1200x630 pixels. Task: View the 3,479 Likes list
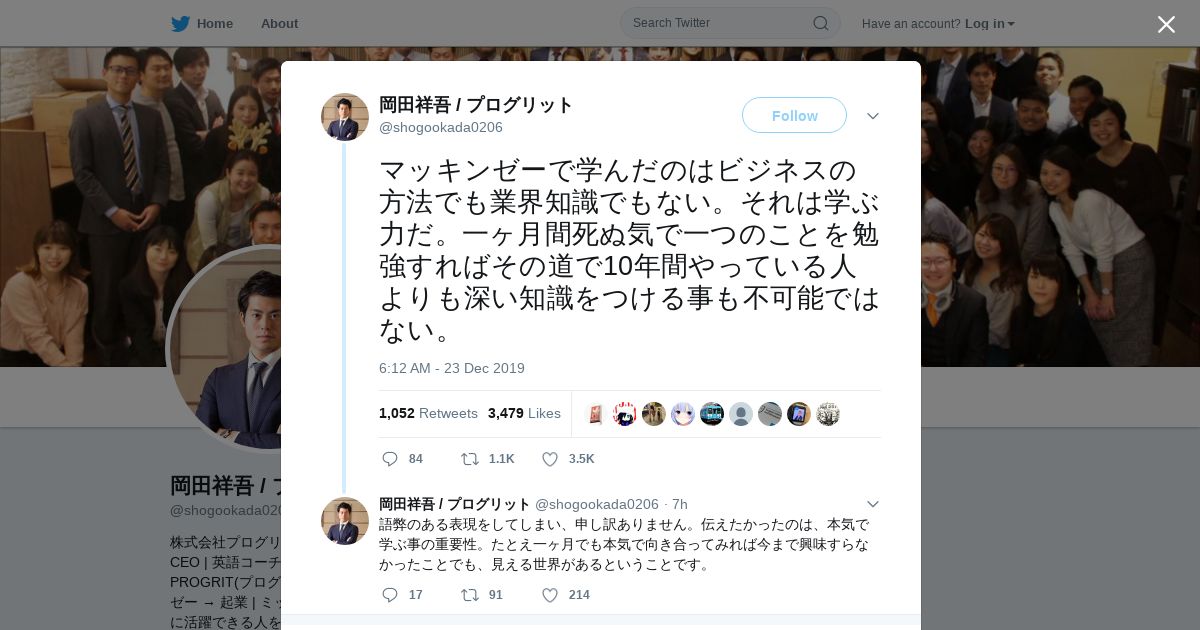click(x=524, y=413)
